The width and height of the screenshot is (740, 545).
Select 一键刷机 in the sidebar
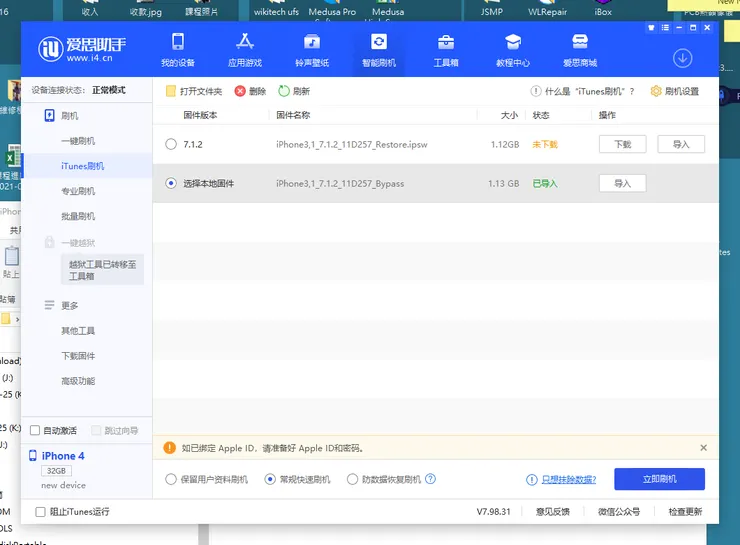[78, 141]
